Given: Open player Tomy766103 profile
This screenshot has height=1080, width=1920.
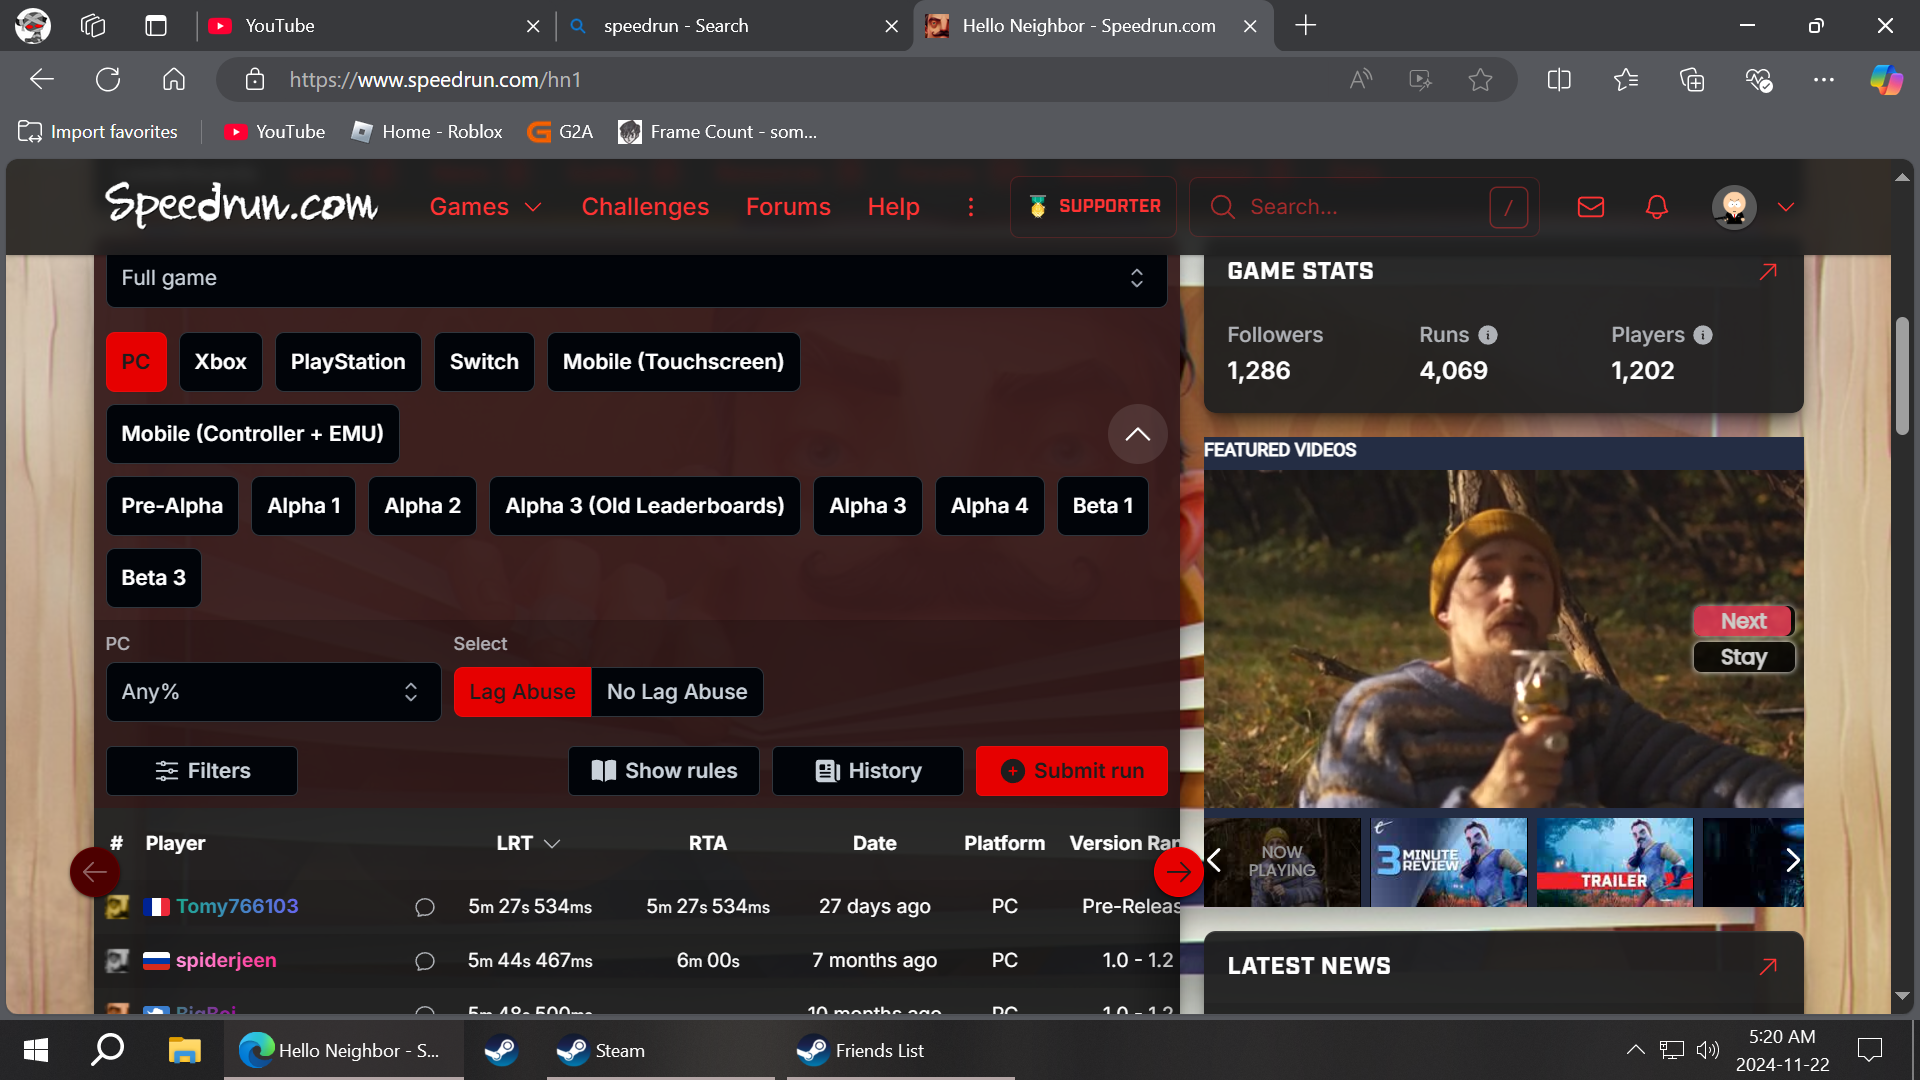Looking at the screenshot, I should [237, 907].
